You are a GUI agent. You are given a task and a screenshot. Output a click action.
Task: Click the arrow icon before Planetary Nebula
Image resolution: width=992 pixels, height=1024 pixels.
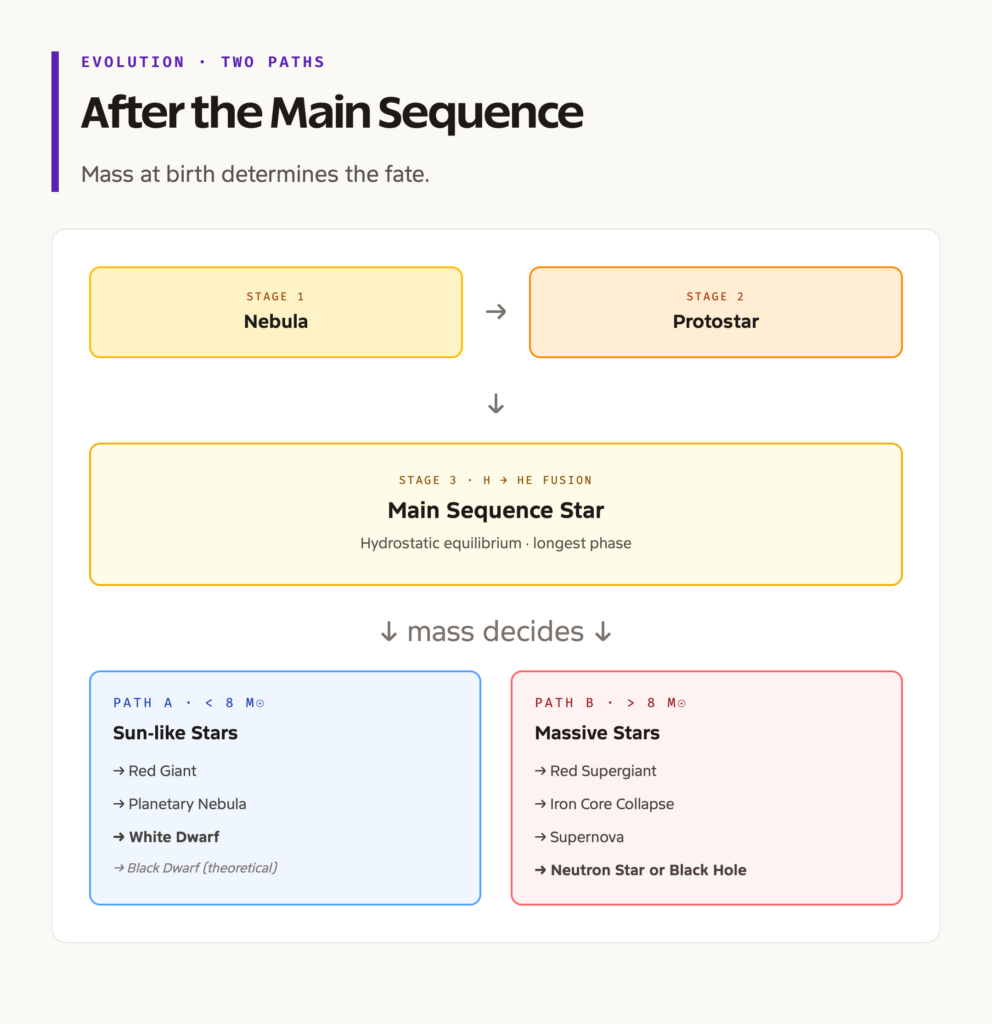(x=118, y=804)
